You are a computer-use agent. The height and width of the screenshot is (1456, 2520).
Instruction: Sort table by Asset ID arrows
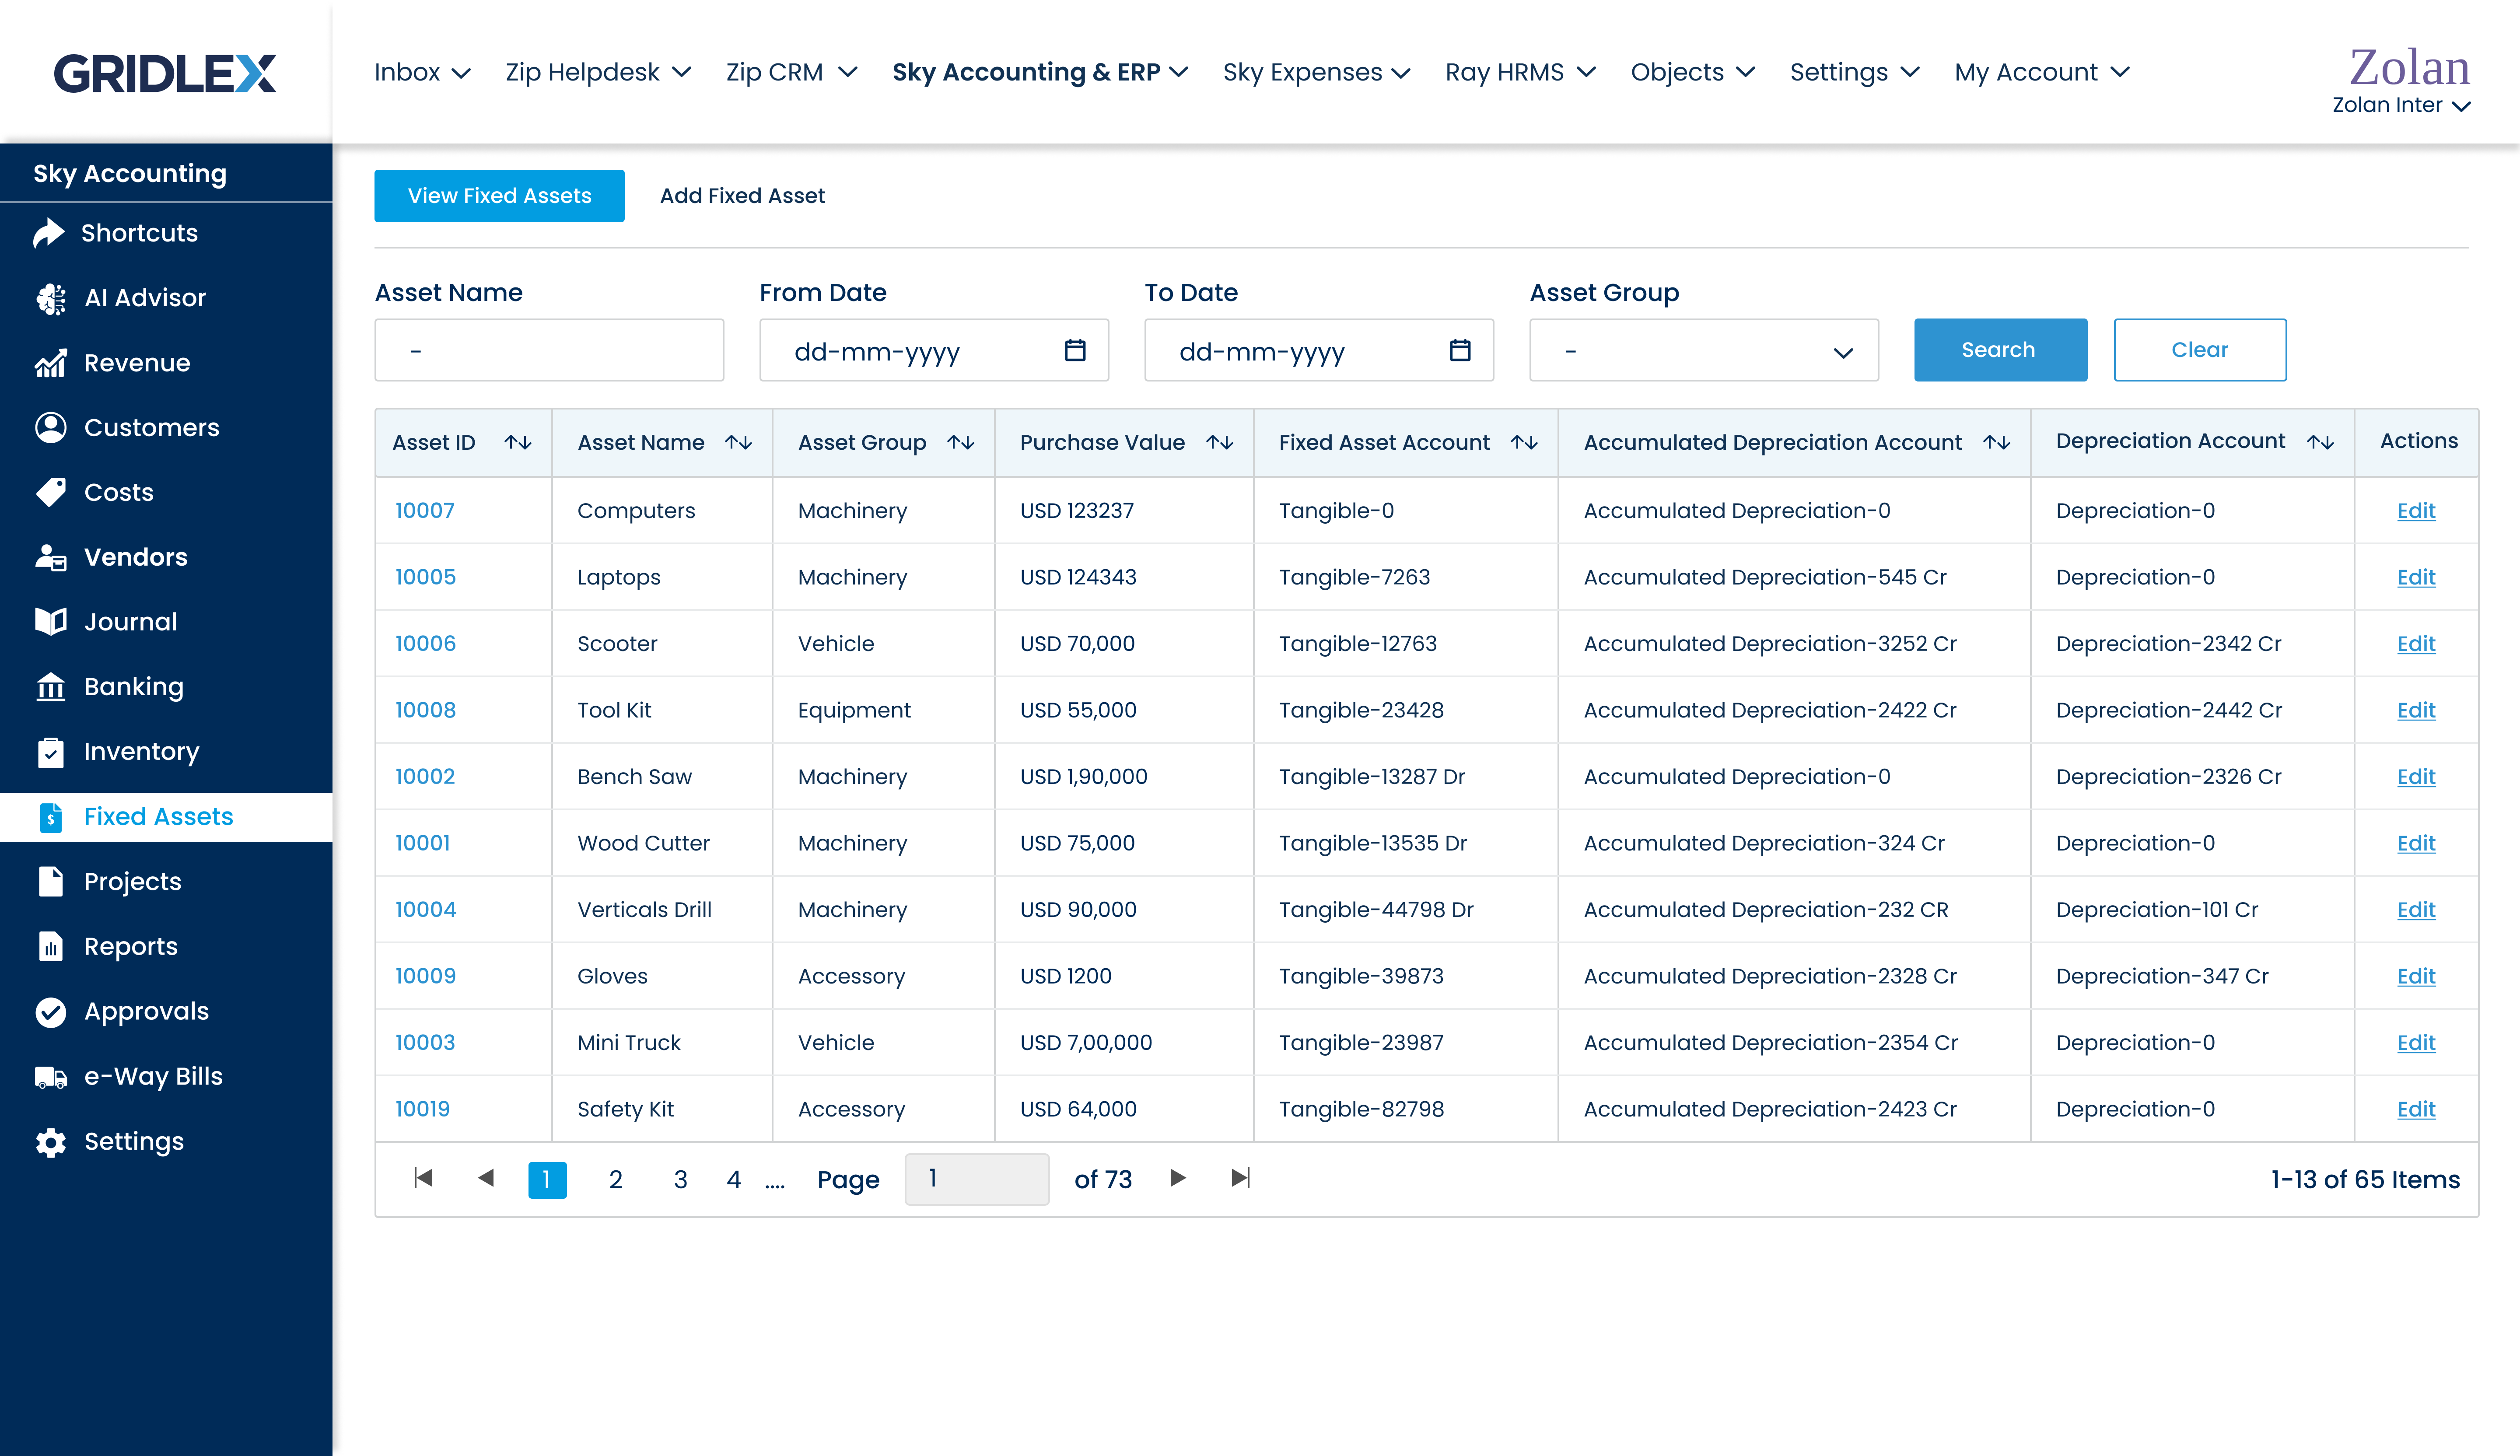[518, 442]
